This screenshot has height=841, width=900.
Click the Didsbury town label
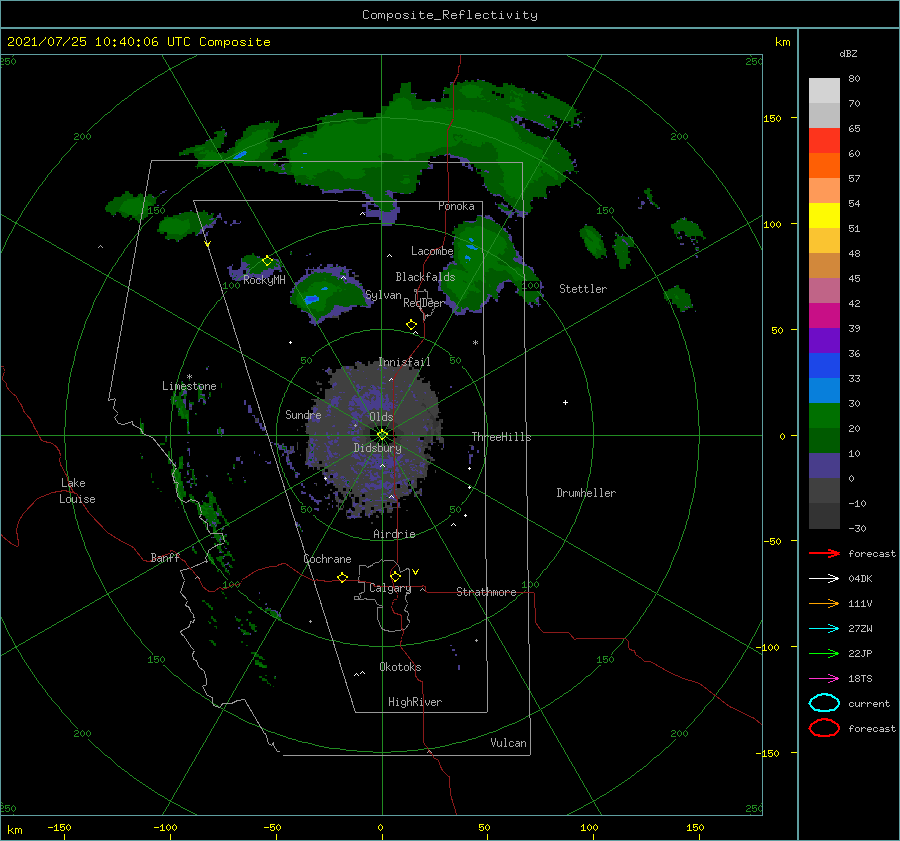pos(377,448)
